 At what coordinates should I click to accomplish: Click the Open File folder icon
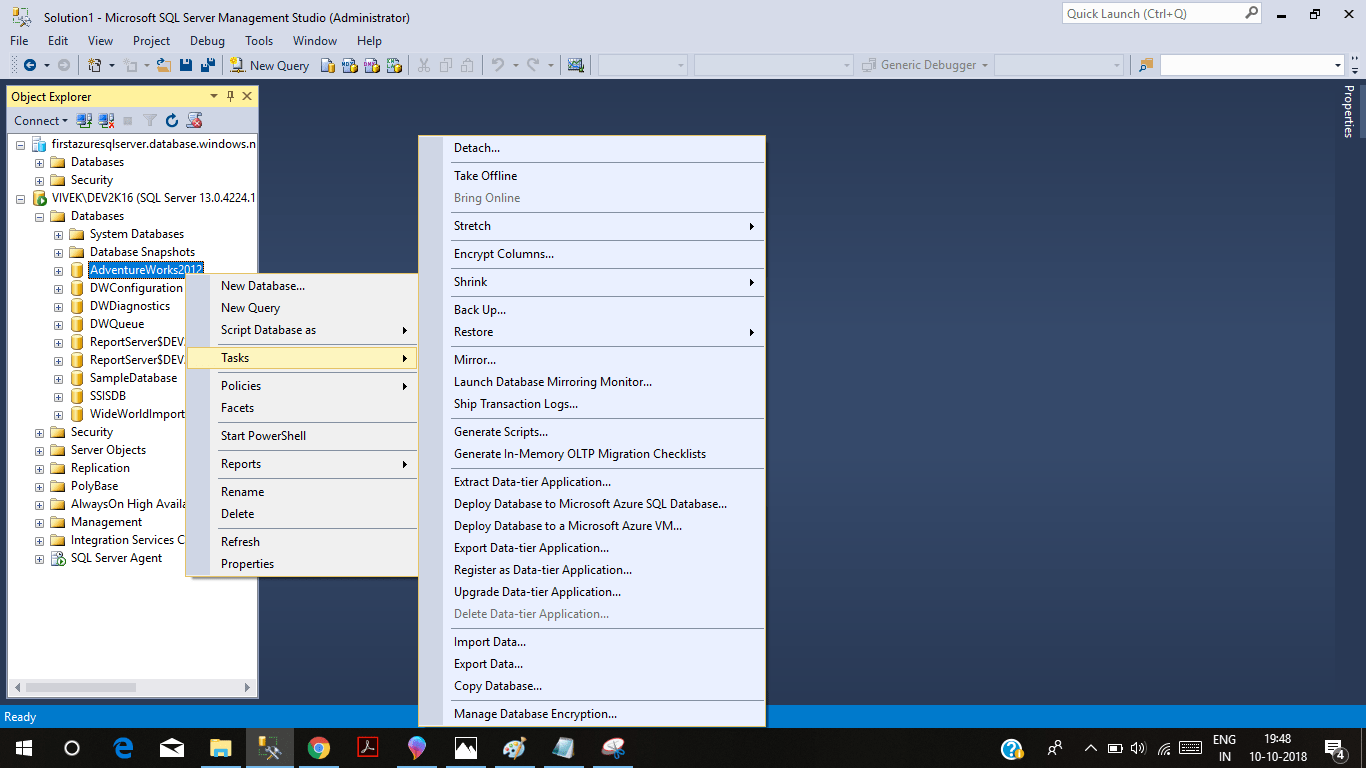163,65
